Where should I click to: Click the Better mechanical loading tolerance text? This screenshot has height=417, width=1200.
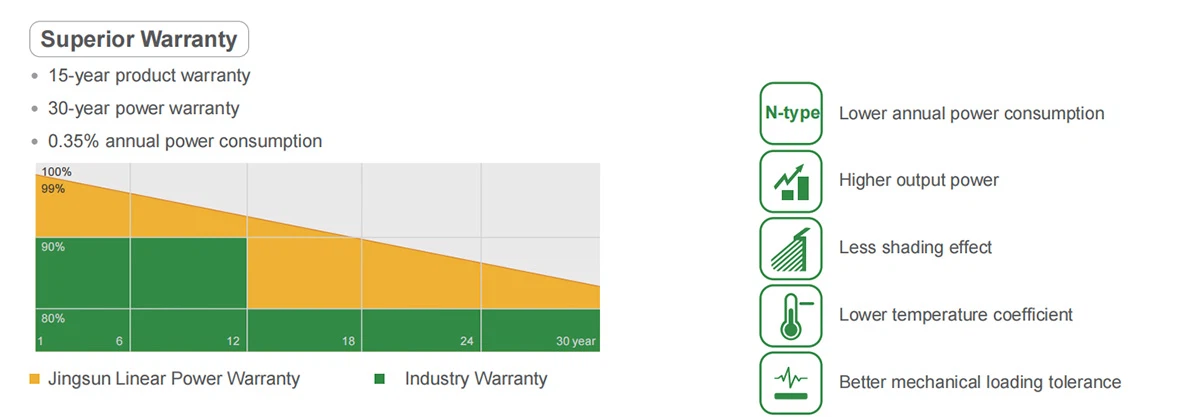tap(979, 382)
